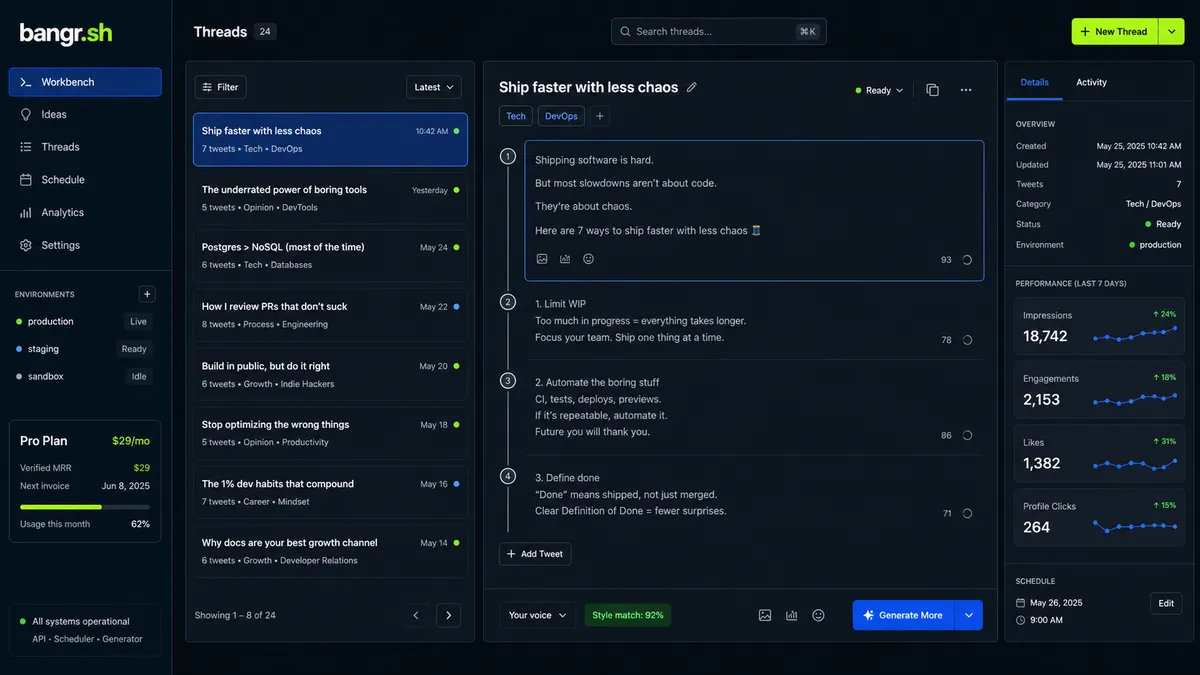Open thread 'Build in public, but do it right'
Screen dimensions: 1200x675
click(330, 374)
